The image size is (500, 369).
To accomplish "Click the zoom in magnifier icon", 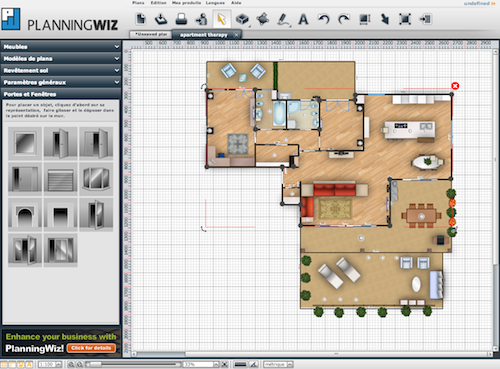I will [71, 364].
